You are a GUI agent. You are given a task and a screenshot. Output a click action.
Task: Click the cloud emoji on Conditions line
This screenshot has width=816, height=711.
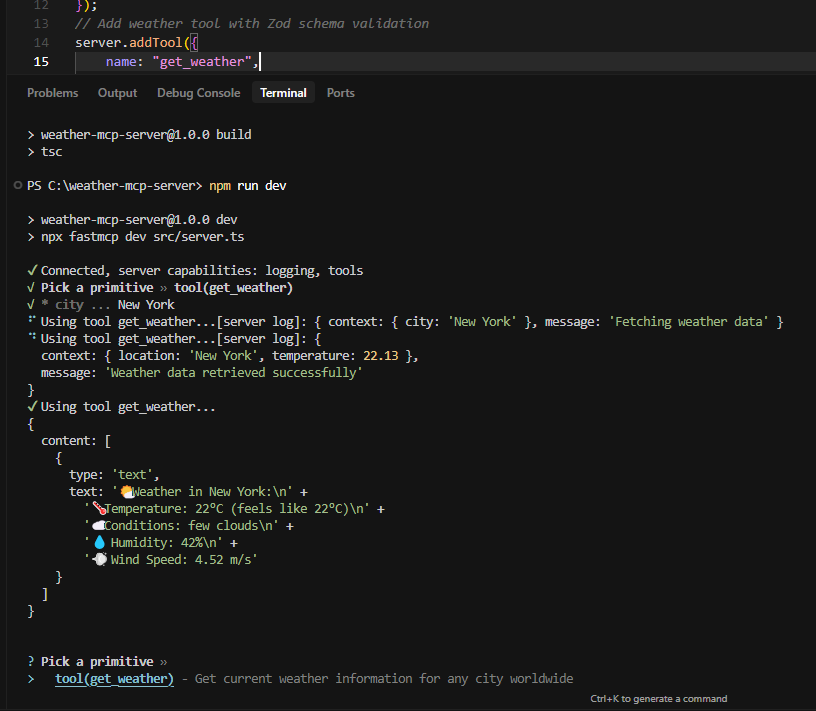pyautogui.click(x=98, y=526)
